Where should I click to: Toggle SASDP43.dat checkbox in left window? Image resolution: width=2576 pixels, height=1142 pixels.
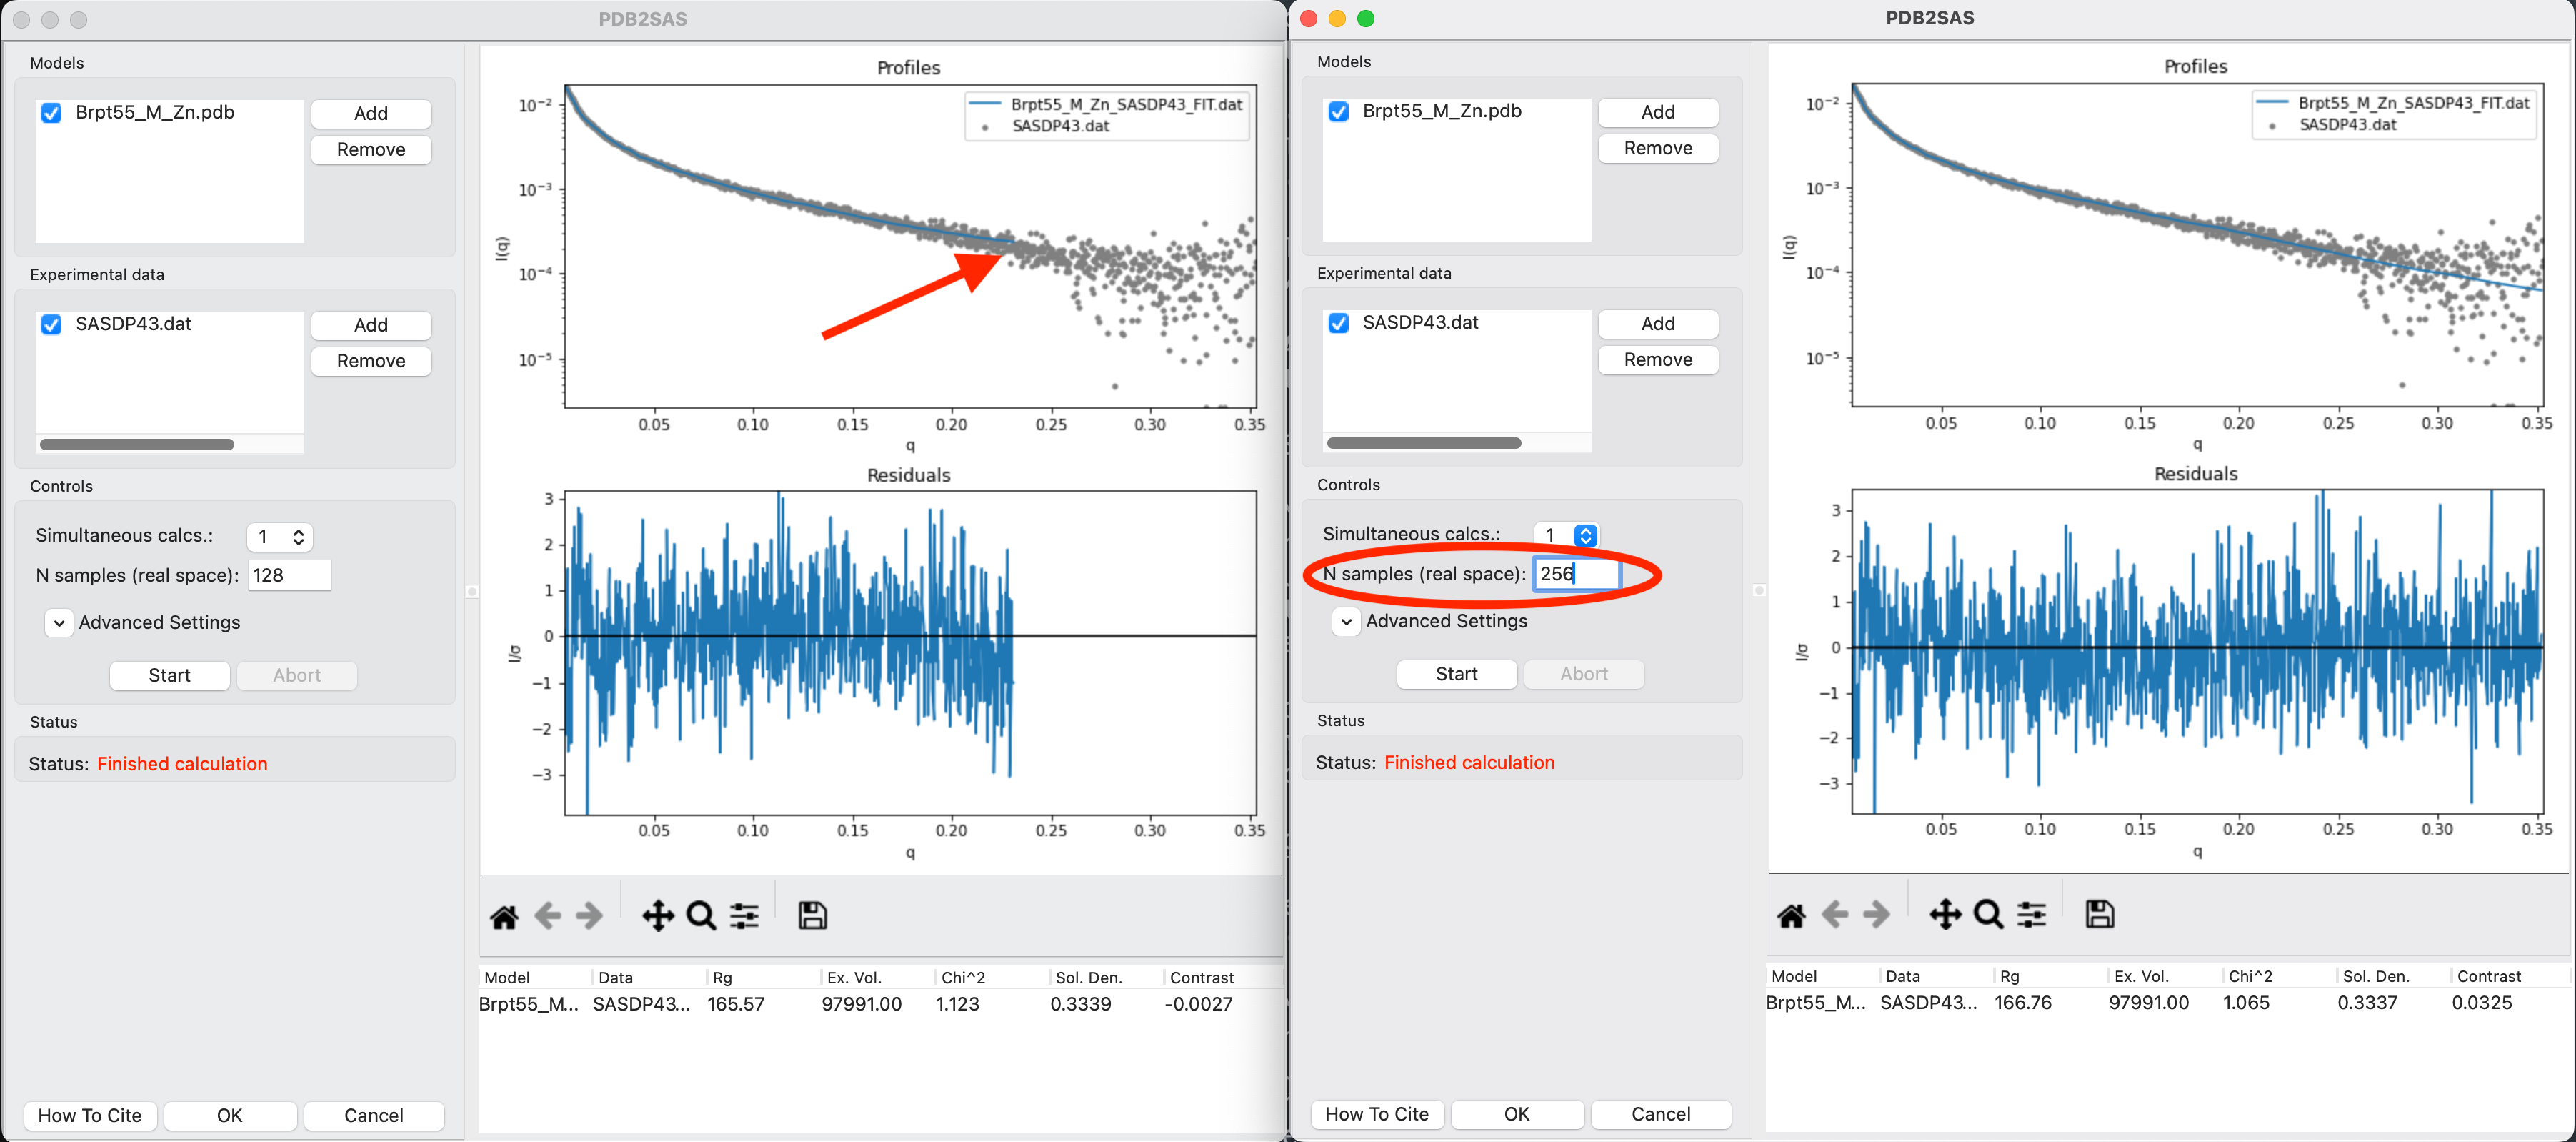(51, 325)
